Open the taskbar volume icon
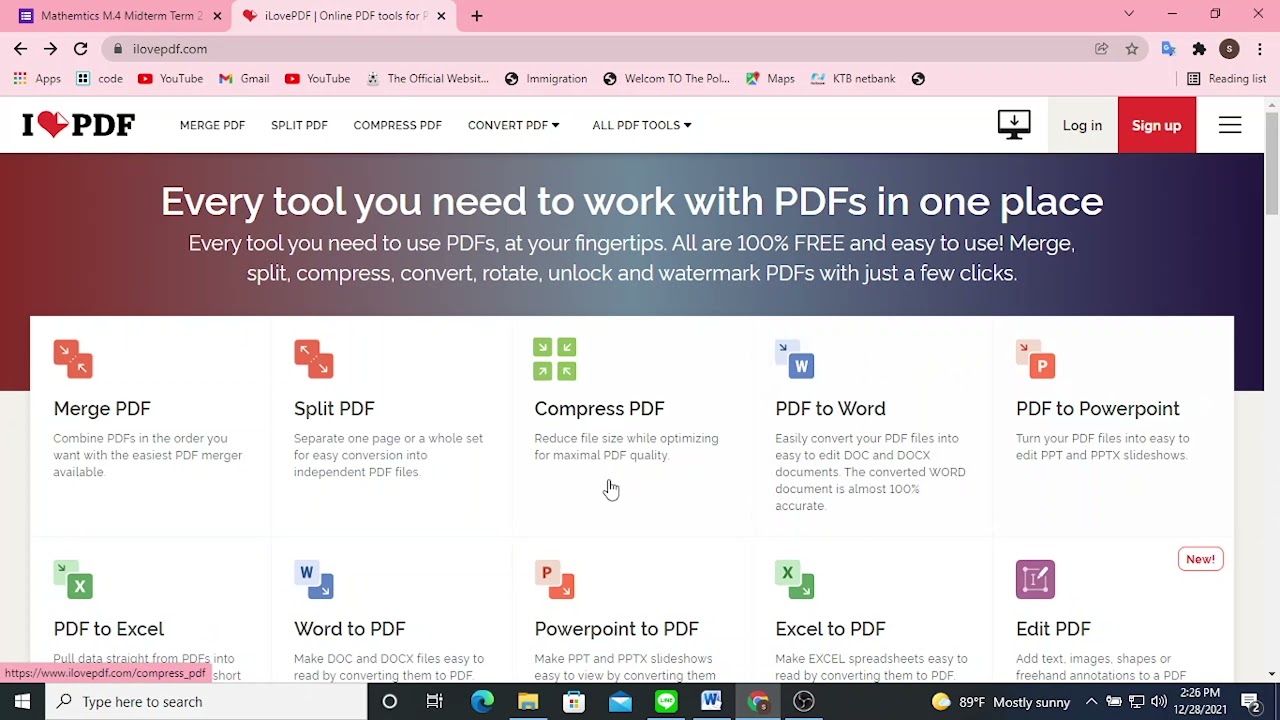 coord(1158,701)
